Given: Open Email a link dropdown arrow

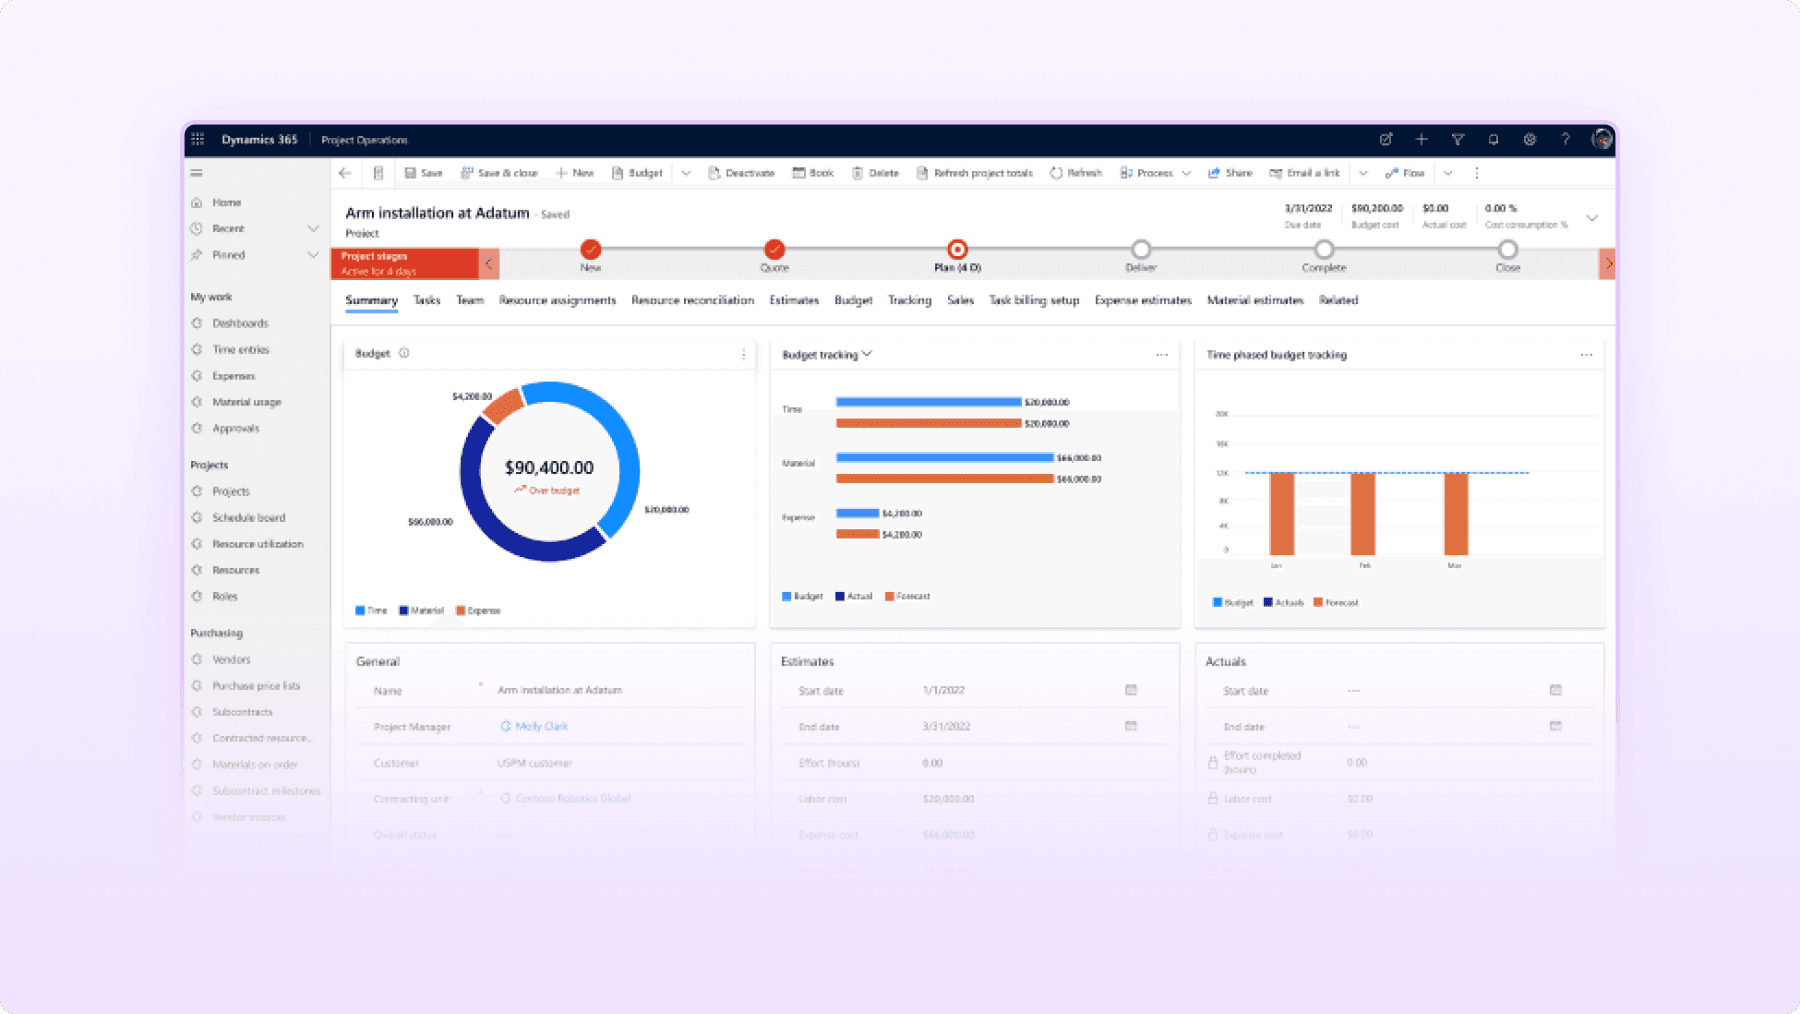Looking at the screenshot, I should 1362,173.
